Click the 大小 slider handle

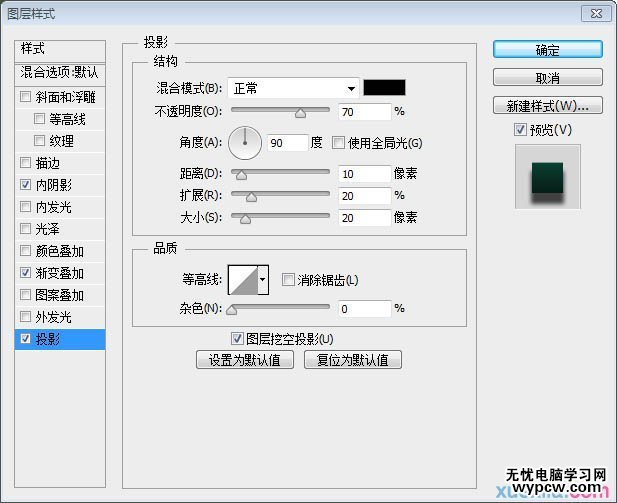(x=245, y=219)
